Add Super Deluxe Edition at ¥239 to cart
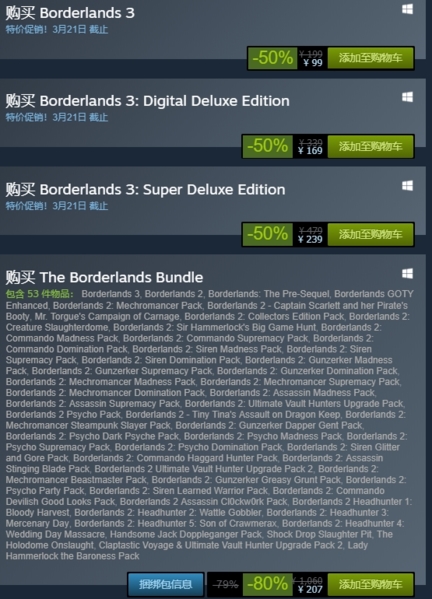 (x=371, y=234)
